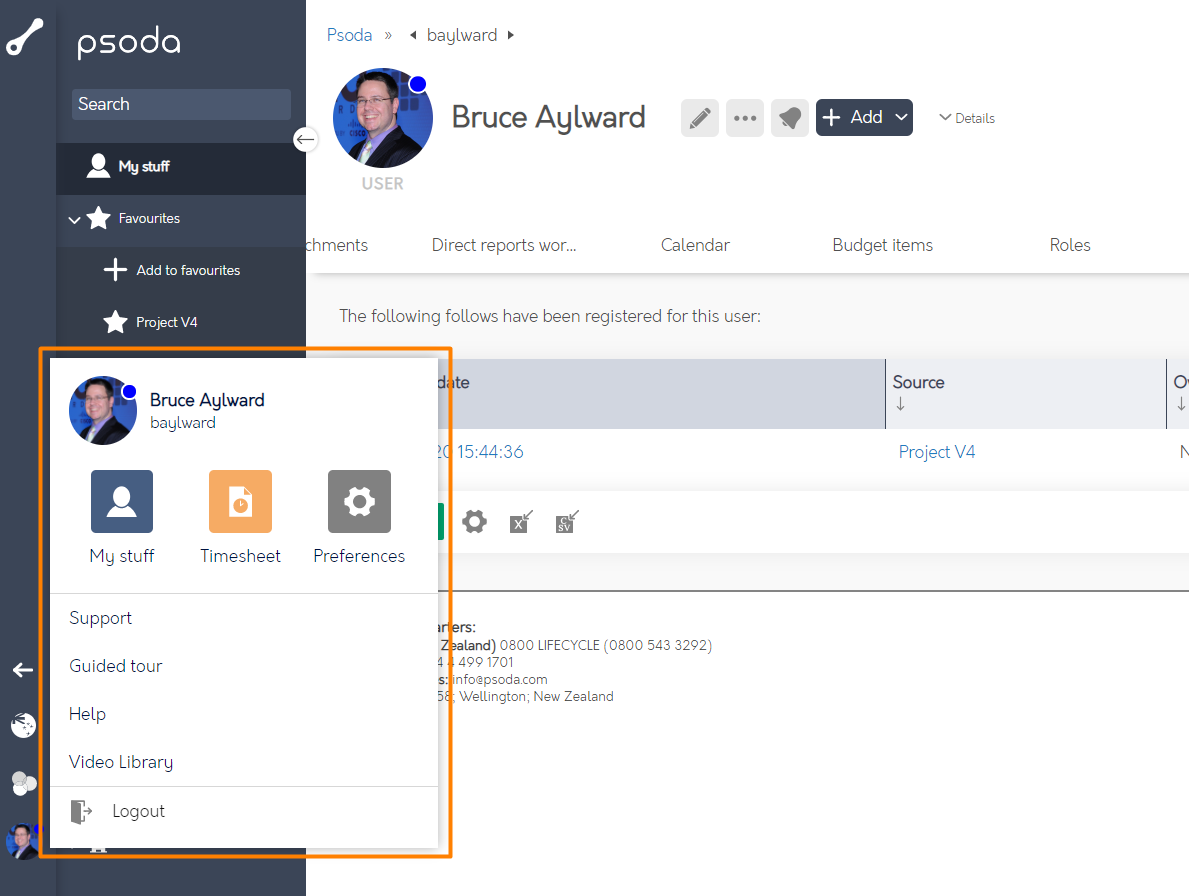The image size is (1189, 896).
Task: Select Guided tour from the popup menu
Action: 116,666
